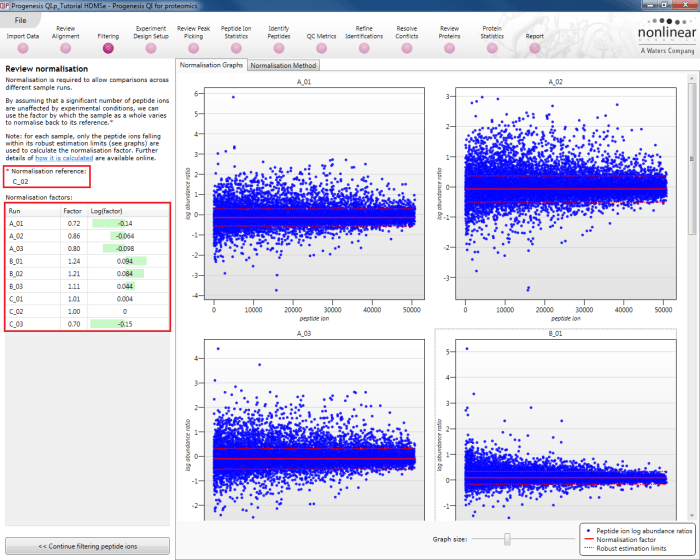Open the Report workflow step

point(534,42)
